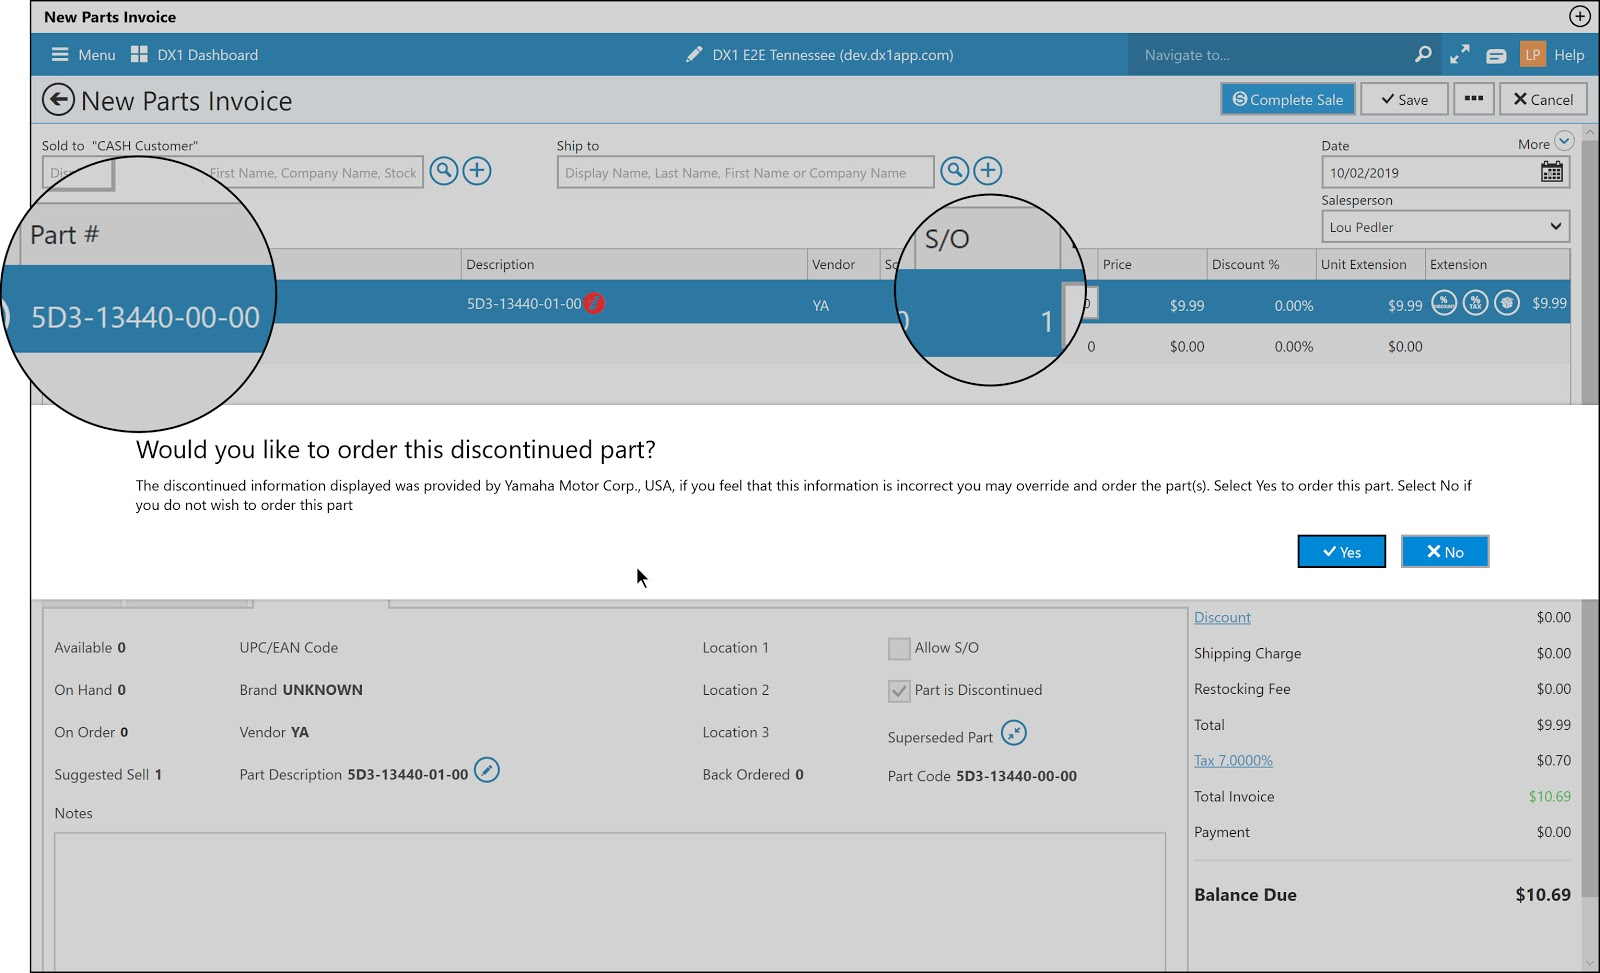Open the three-dot more actions button
1600x973 pixels.
pos(1474,99)
